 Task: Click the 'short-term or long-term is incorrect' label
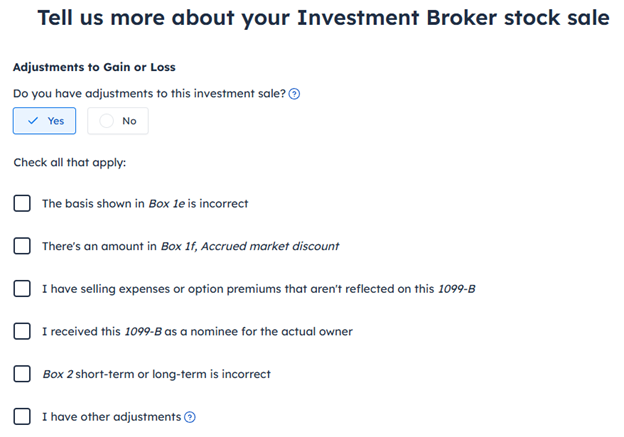click(173, 374)
